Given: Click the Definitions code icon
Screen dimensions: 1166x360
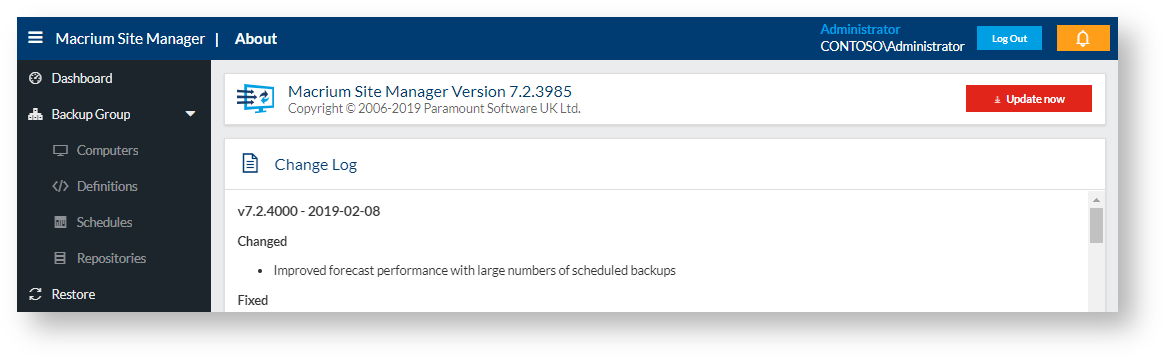Looking at the screenshot, I should pyautogui.click(x=60, y=187).
